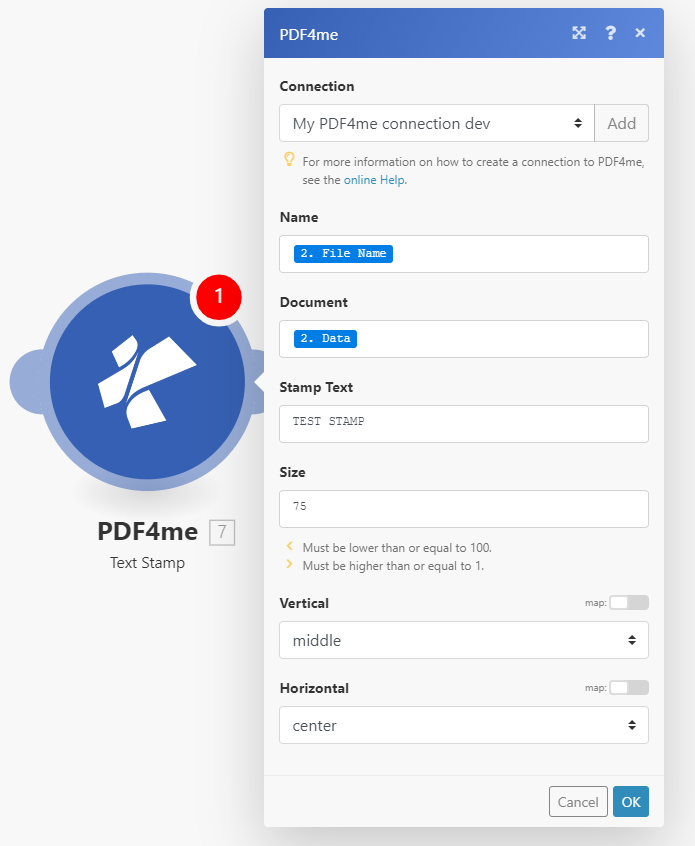Click the 'Text Stamp' module subtitle
695x846 pixels.
click(147, 563)
